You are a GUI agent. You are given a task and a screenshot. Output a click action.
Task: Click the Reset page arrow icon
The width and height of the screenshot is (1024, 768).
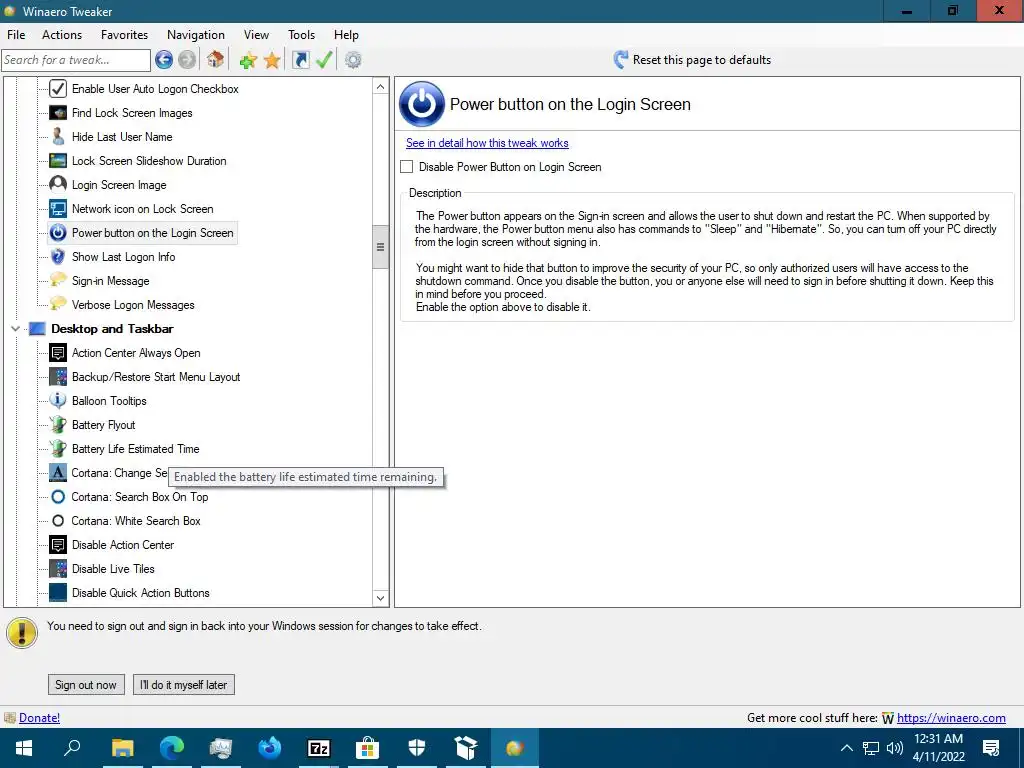click(620, 60)
